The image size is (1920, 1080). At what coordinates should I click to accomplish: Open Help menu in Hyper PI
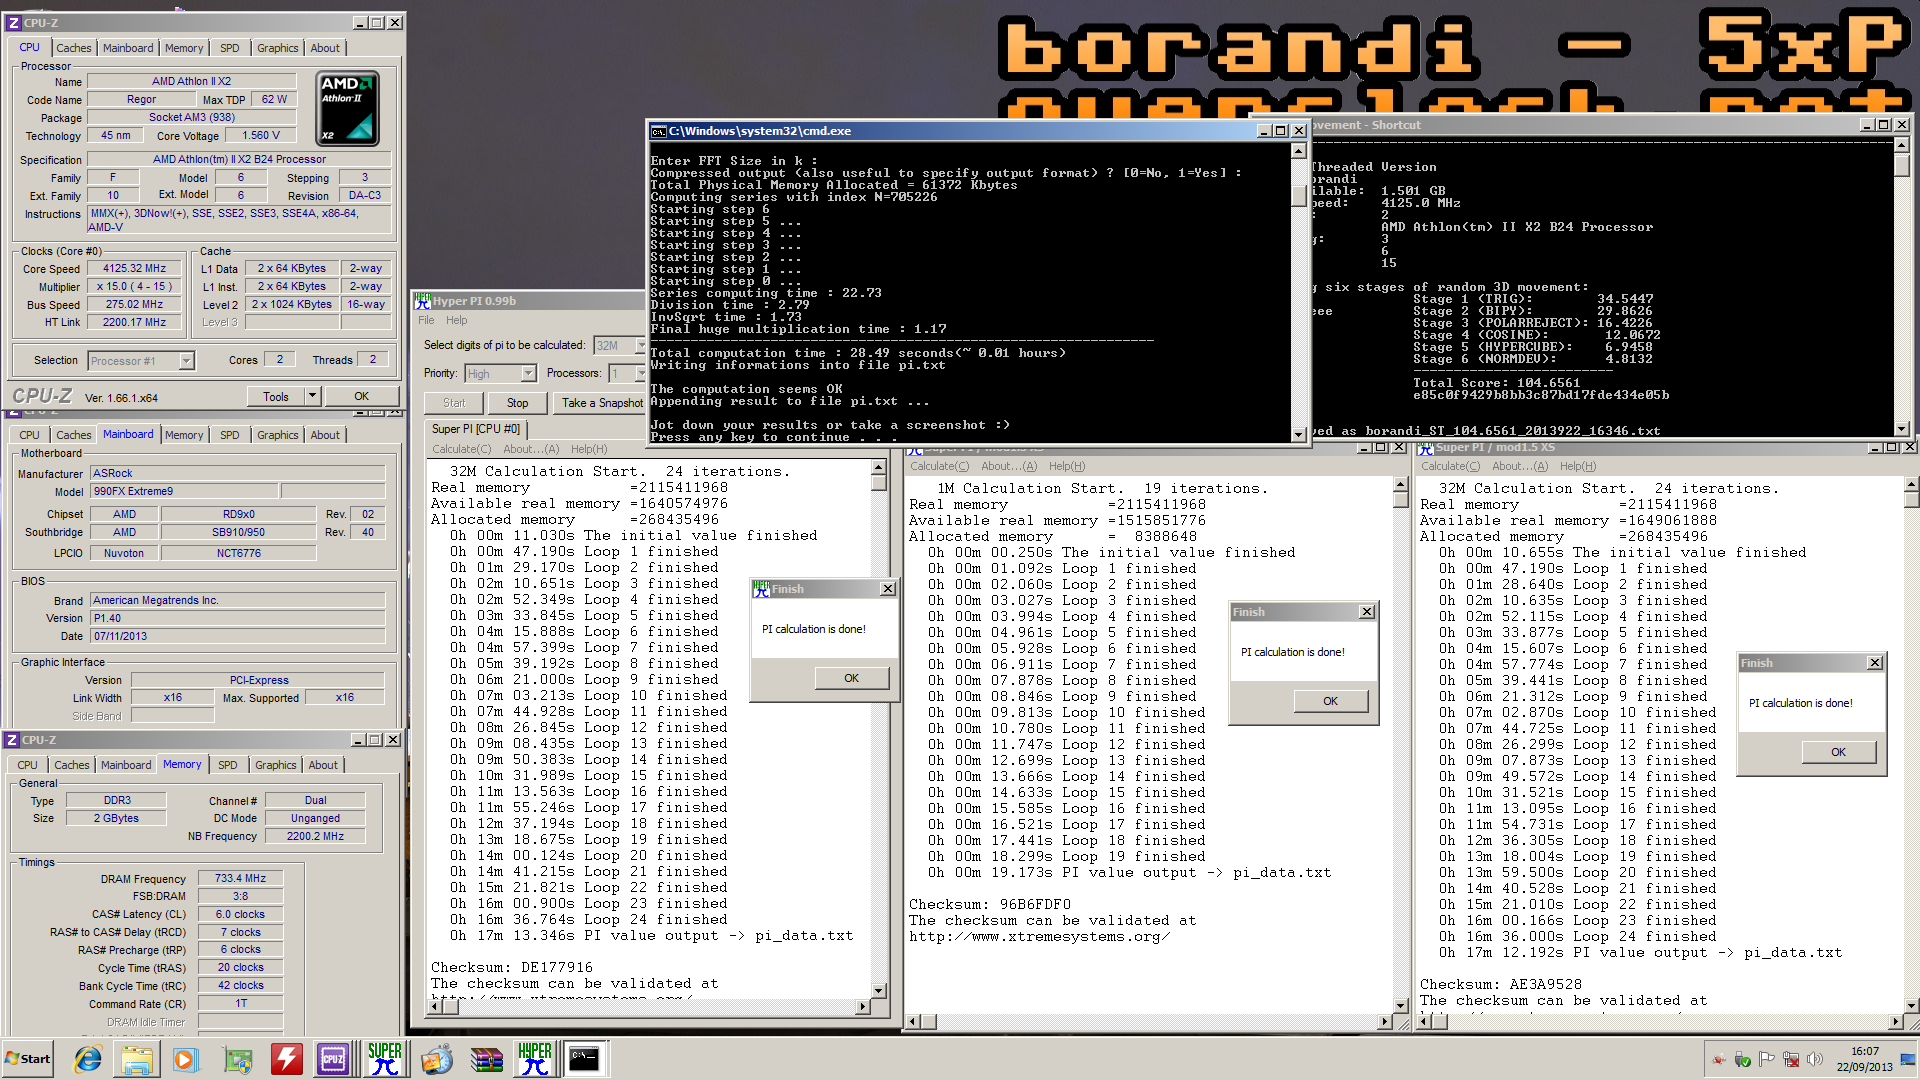(457, 320)
